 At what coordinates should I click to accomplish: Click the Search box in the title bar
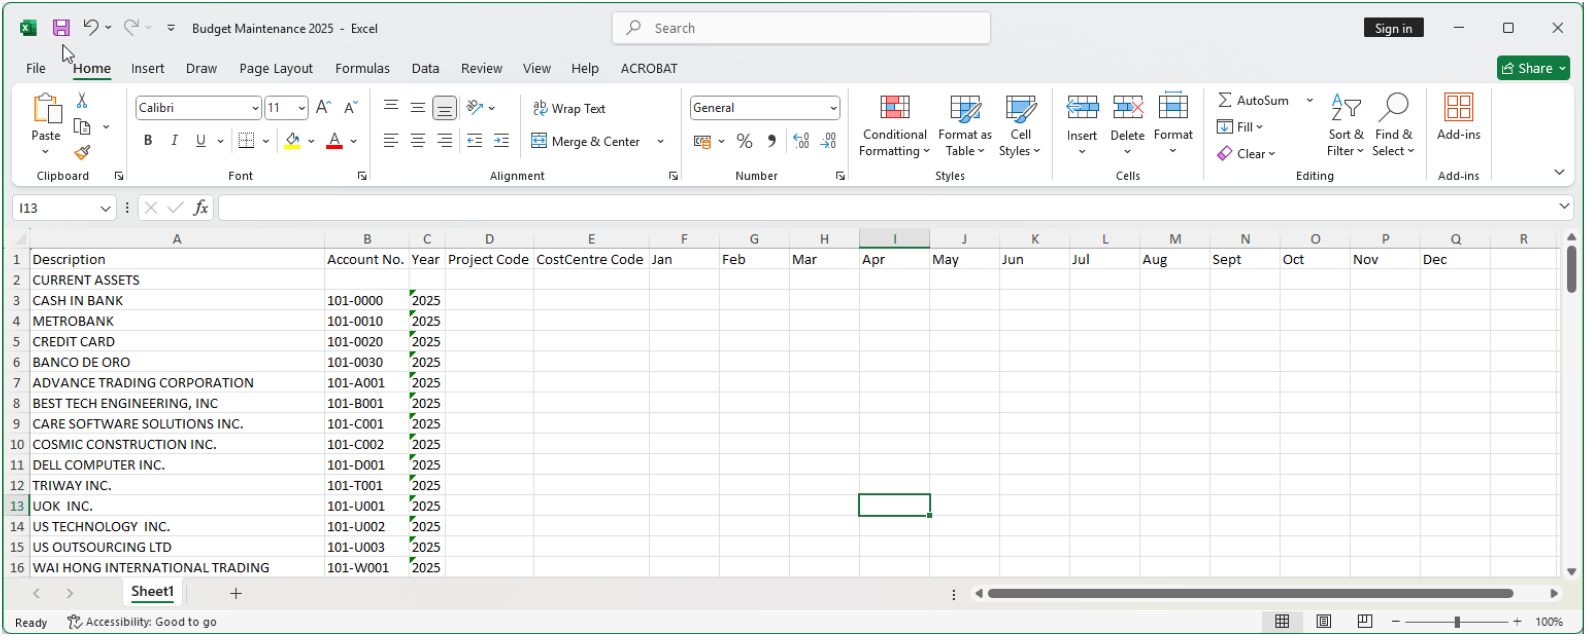tap(801, 28)
